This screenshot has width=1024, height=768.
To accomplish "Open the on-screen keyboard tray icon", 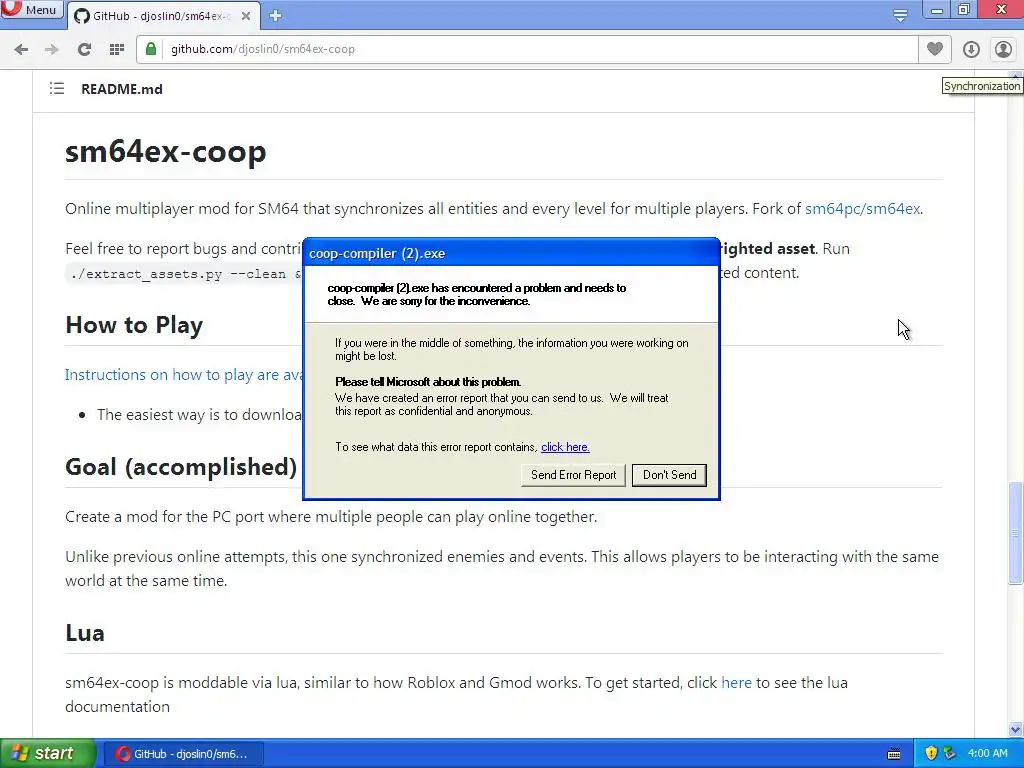I will 894,754.
